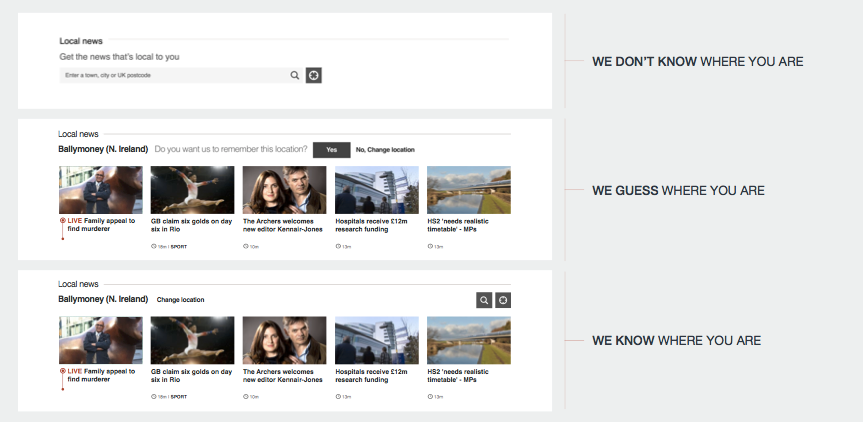Click 'Do you want us to remember this location?'
863x422 pixels.
231,149
